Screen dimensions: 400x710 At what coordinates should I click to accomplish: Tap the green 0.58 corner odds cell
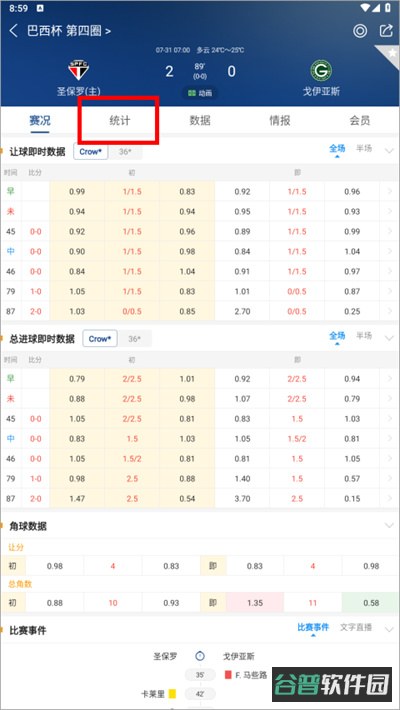371,603
